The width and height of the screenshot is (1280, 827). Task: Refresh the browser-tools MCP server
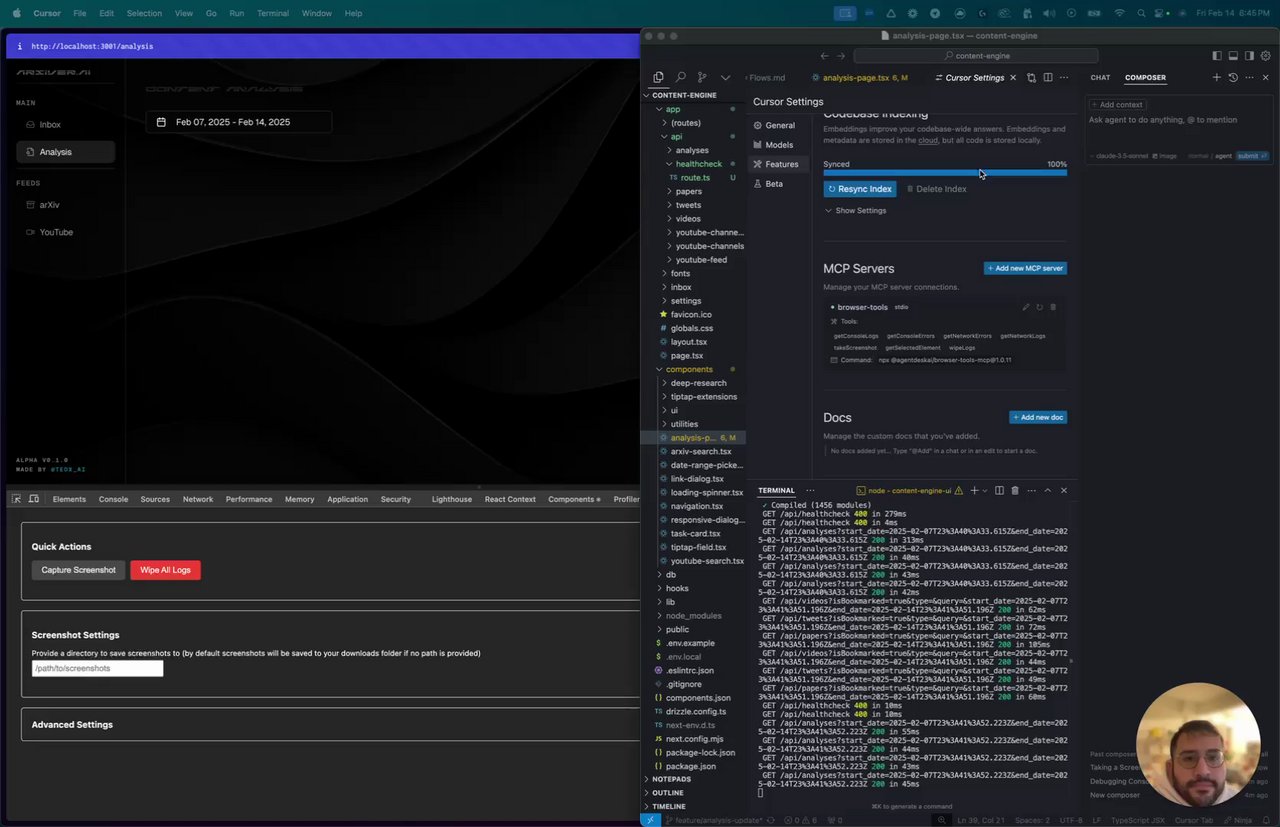pos(1039,307)
